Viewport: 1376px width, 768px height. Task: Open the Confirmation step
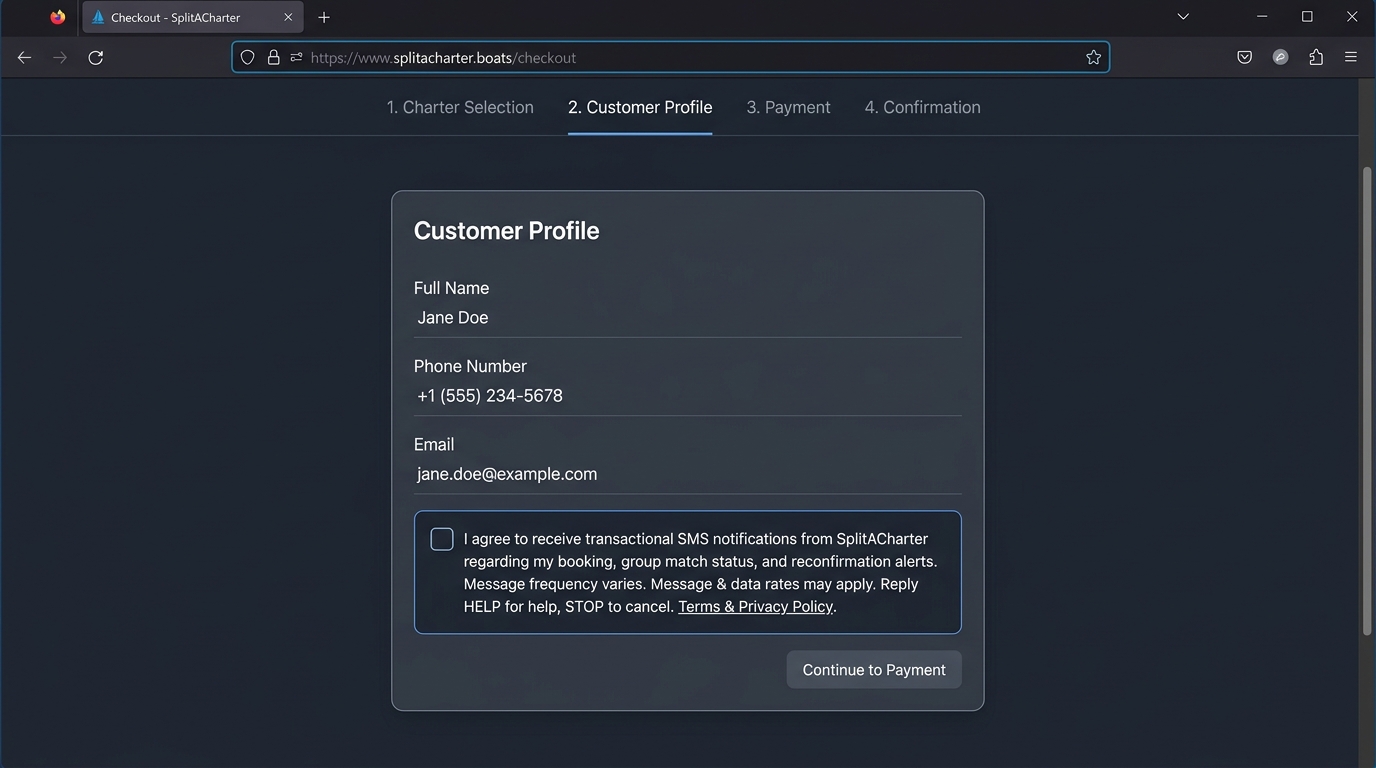pos(922,107)
